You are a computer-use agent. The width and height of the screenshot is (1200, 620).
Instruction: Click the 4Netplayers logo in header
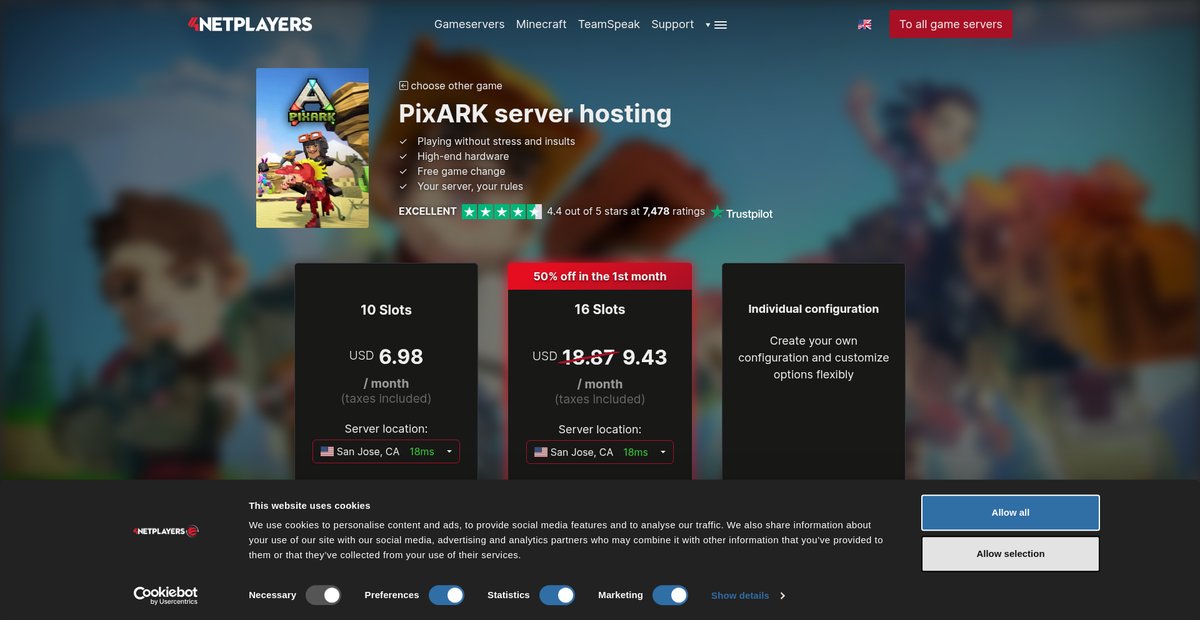click(x=250, y=24)
